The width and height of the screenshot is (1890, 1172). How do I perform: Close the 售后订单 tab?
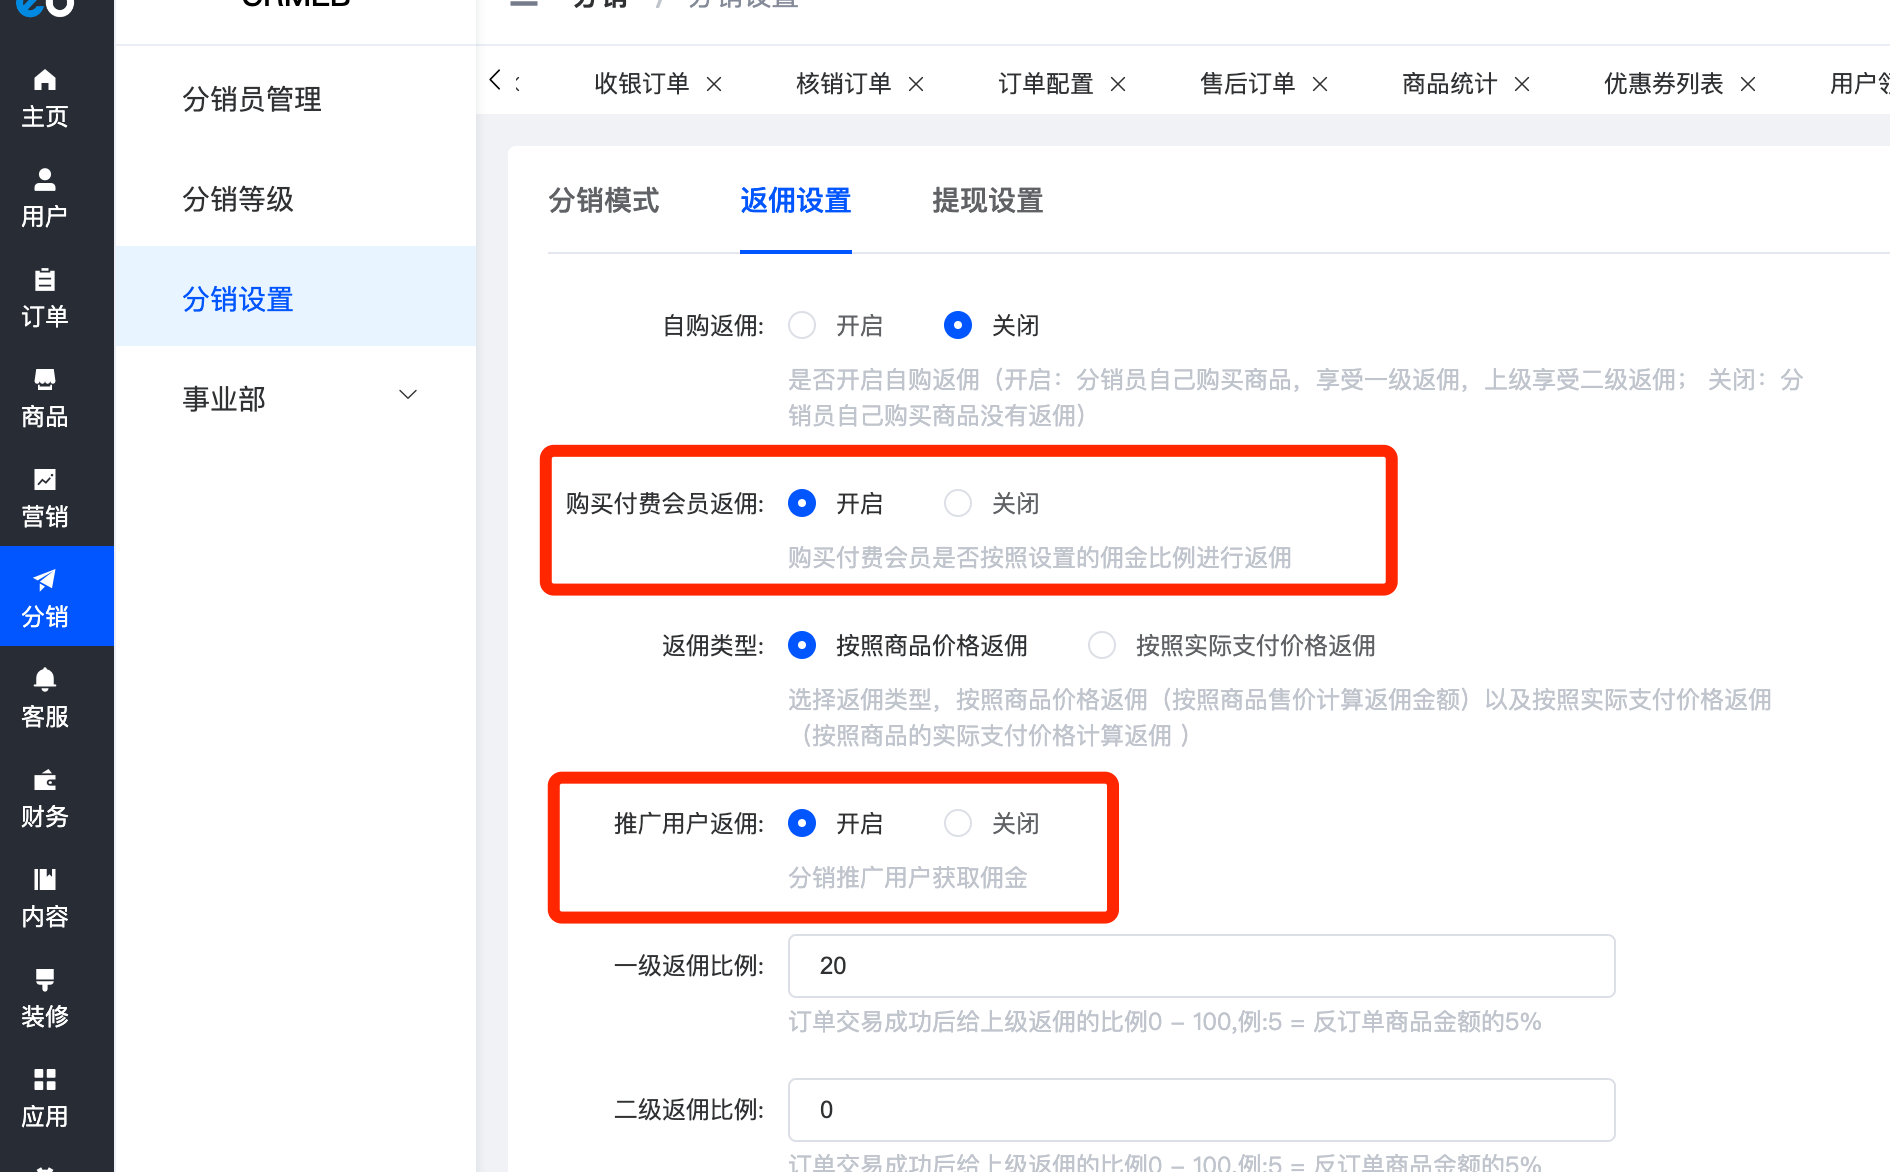click(1320, 84)
